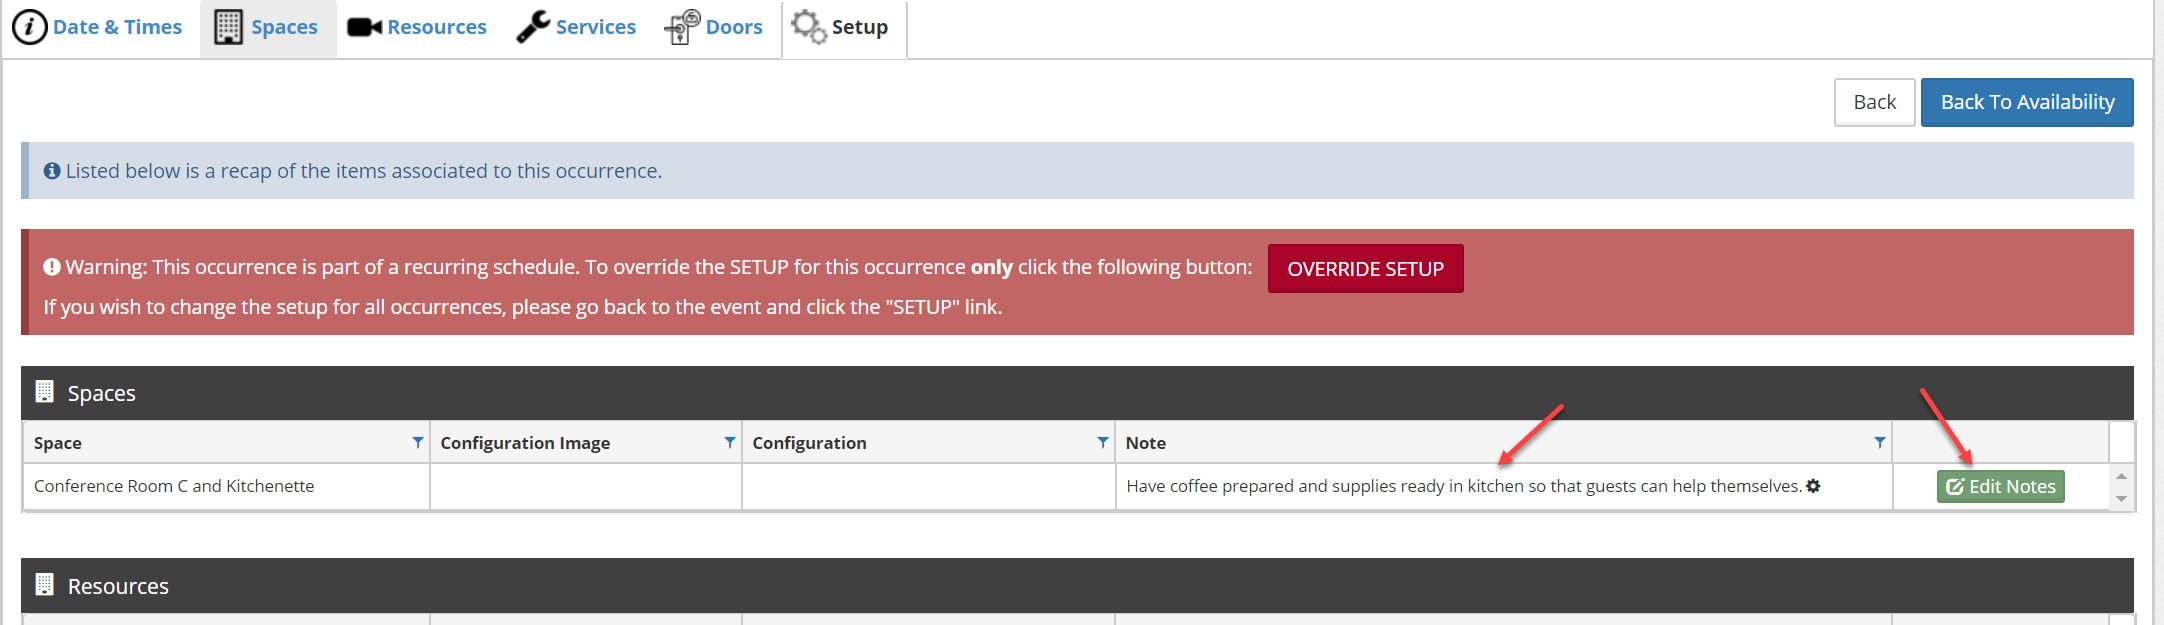Click the Resources section header icon
This screenshot has width=2164, height=625.
click(x=44, y=585)
